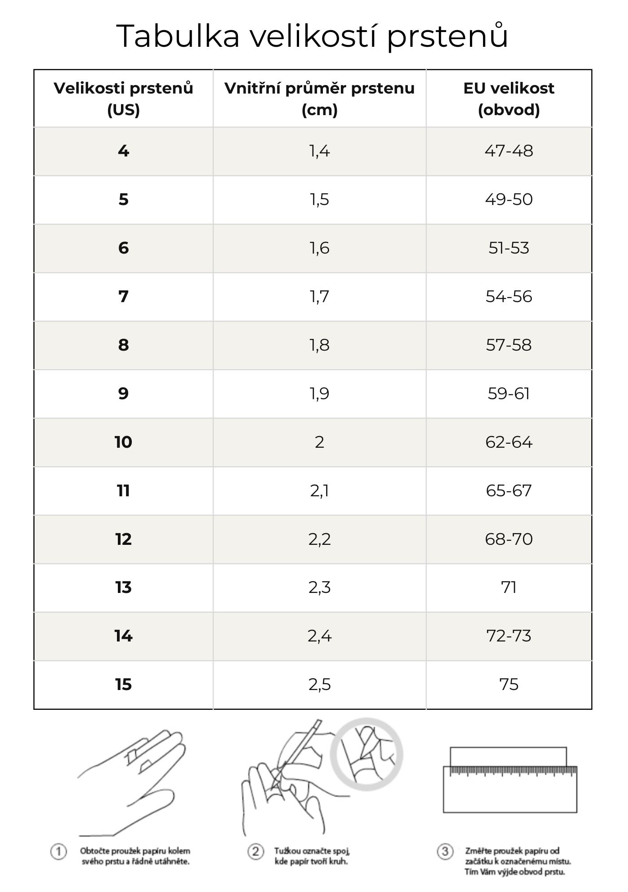
Task: Click the 2,2 inner diameter cell
Action: (319, 539)
